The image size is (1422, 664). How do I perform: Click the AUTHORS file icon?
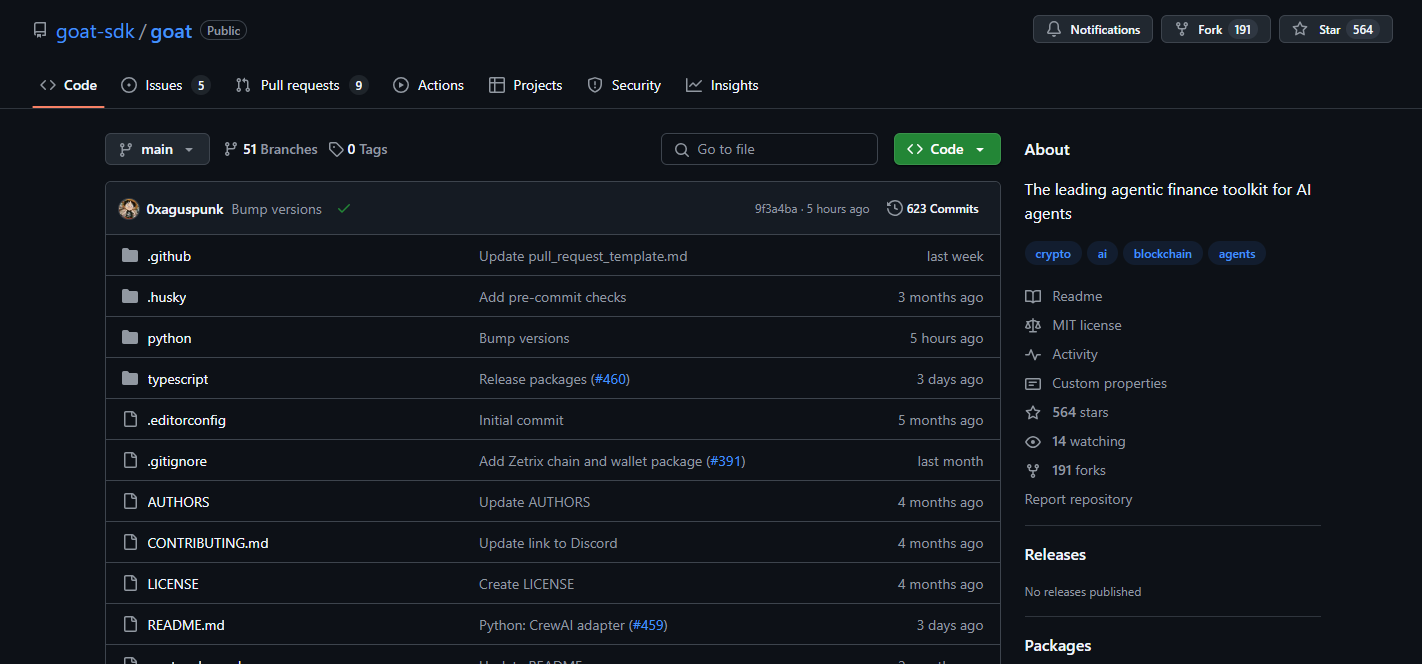coord(130,502)
